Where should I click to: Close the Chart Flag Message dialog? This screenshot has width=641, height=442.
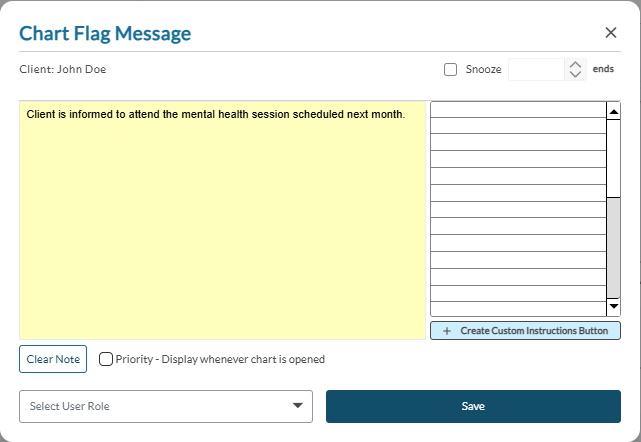[x=611, y=33]
